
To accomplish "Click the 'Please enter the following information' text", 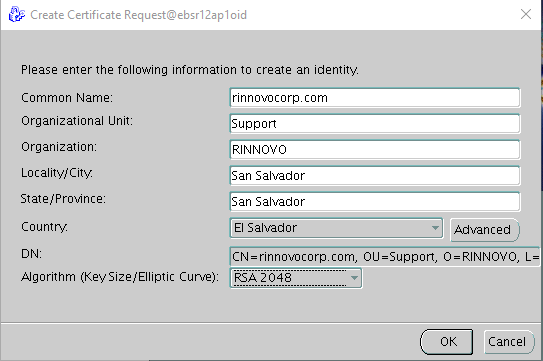I will click(x=190, y=70).
